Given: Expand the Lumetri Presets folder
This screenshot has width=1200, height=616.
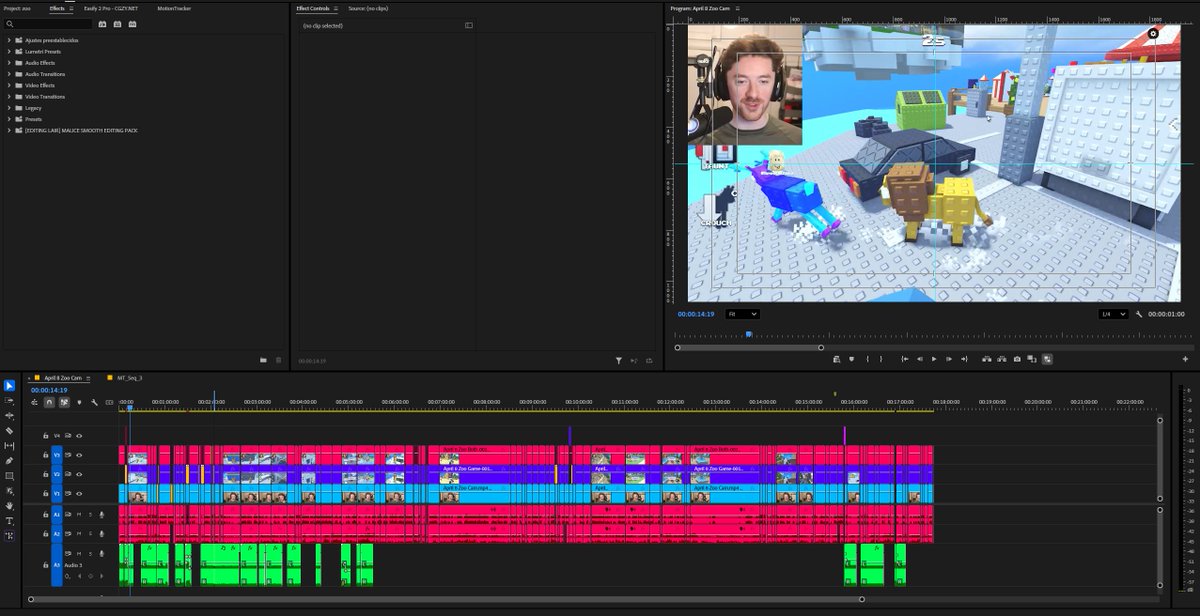Looking at the screenshot, I should (9, 51).
